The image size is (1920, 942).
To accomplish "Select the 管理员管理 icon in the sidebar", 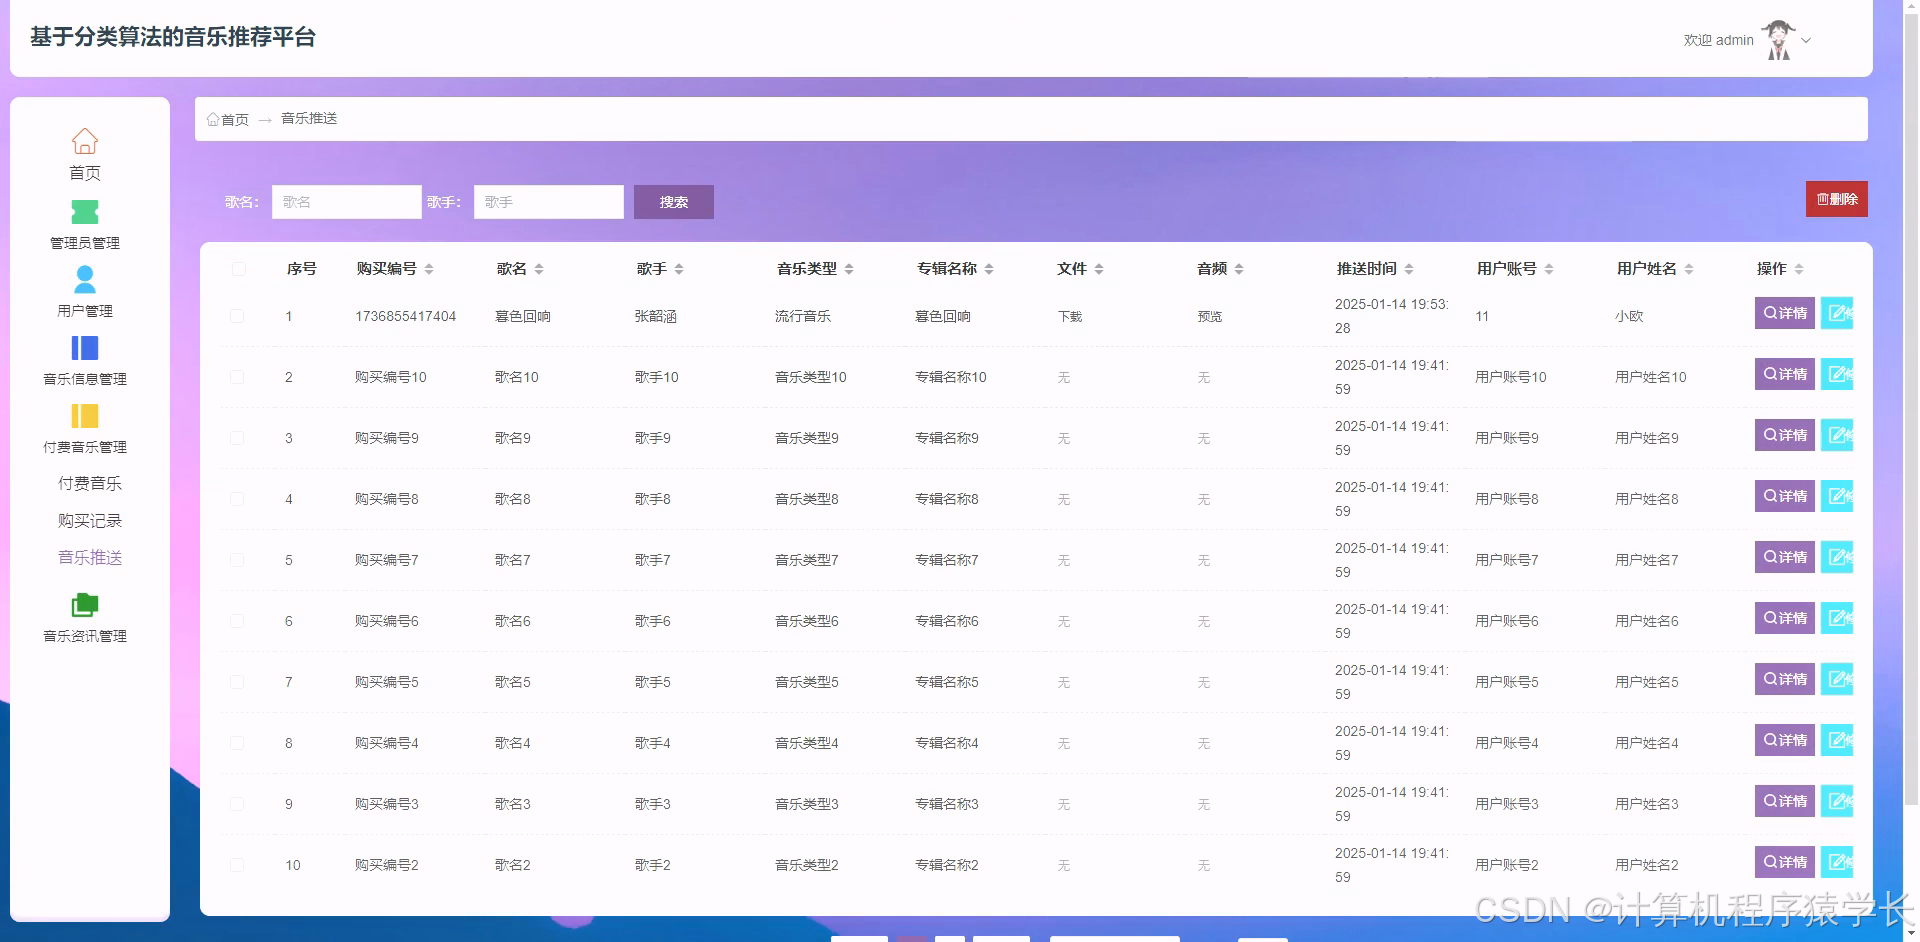I will point(84,211).
